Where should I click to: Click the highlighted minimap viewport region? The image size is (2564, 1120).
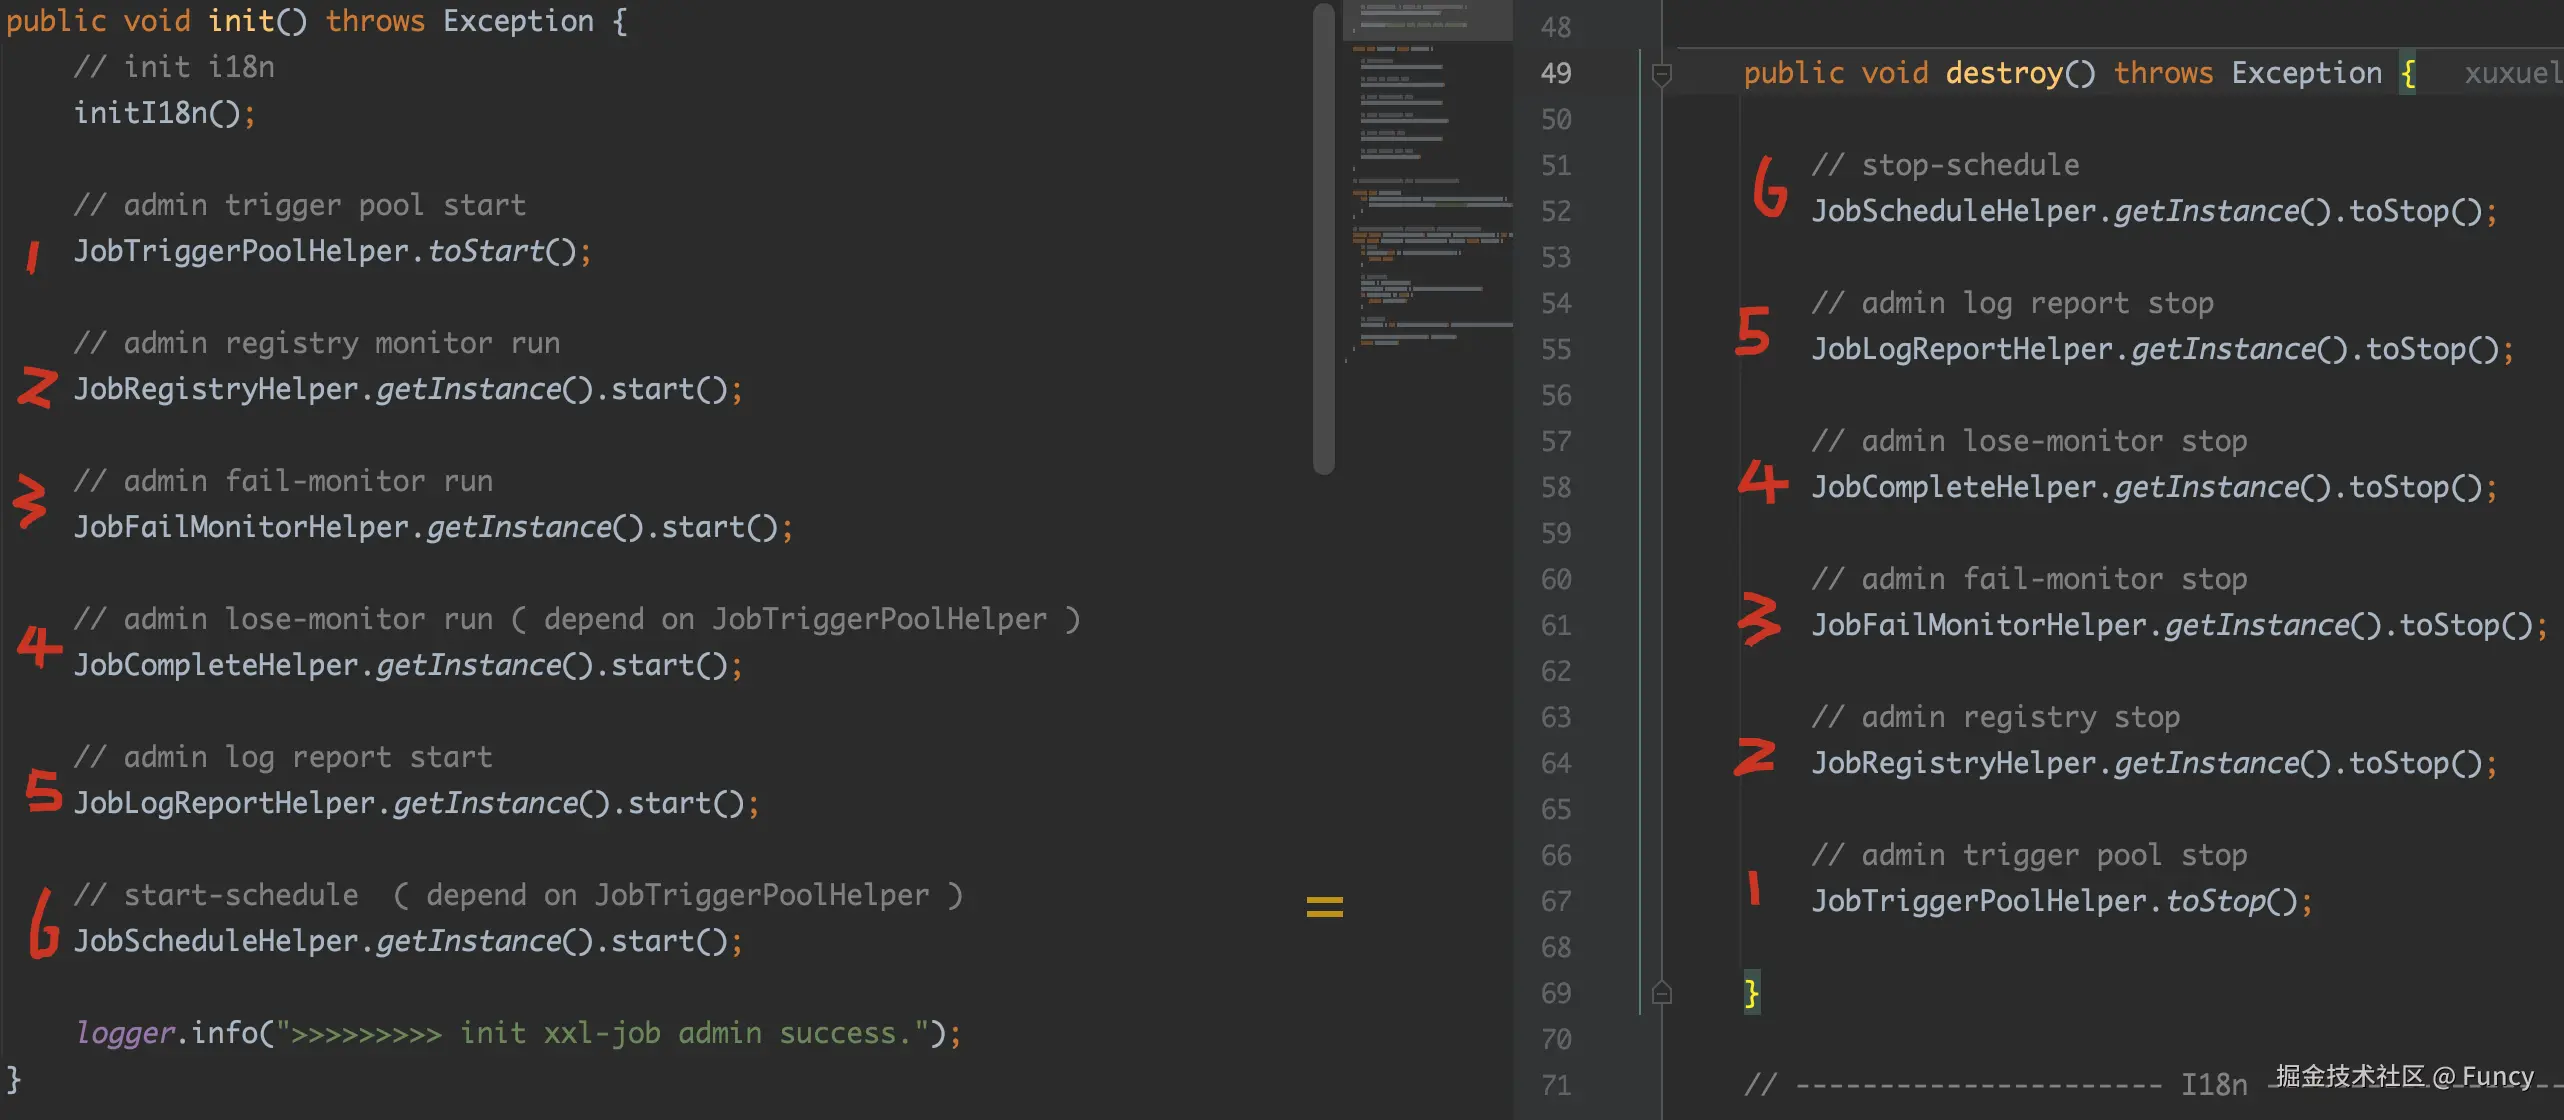1428,20
